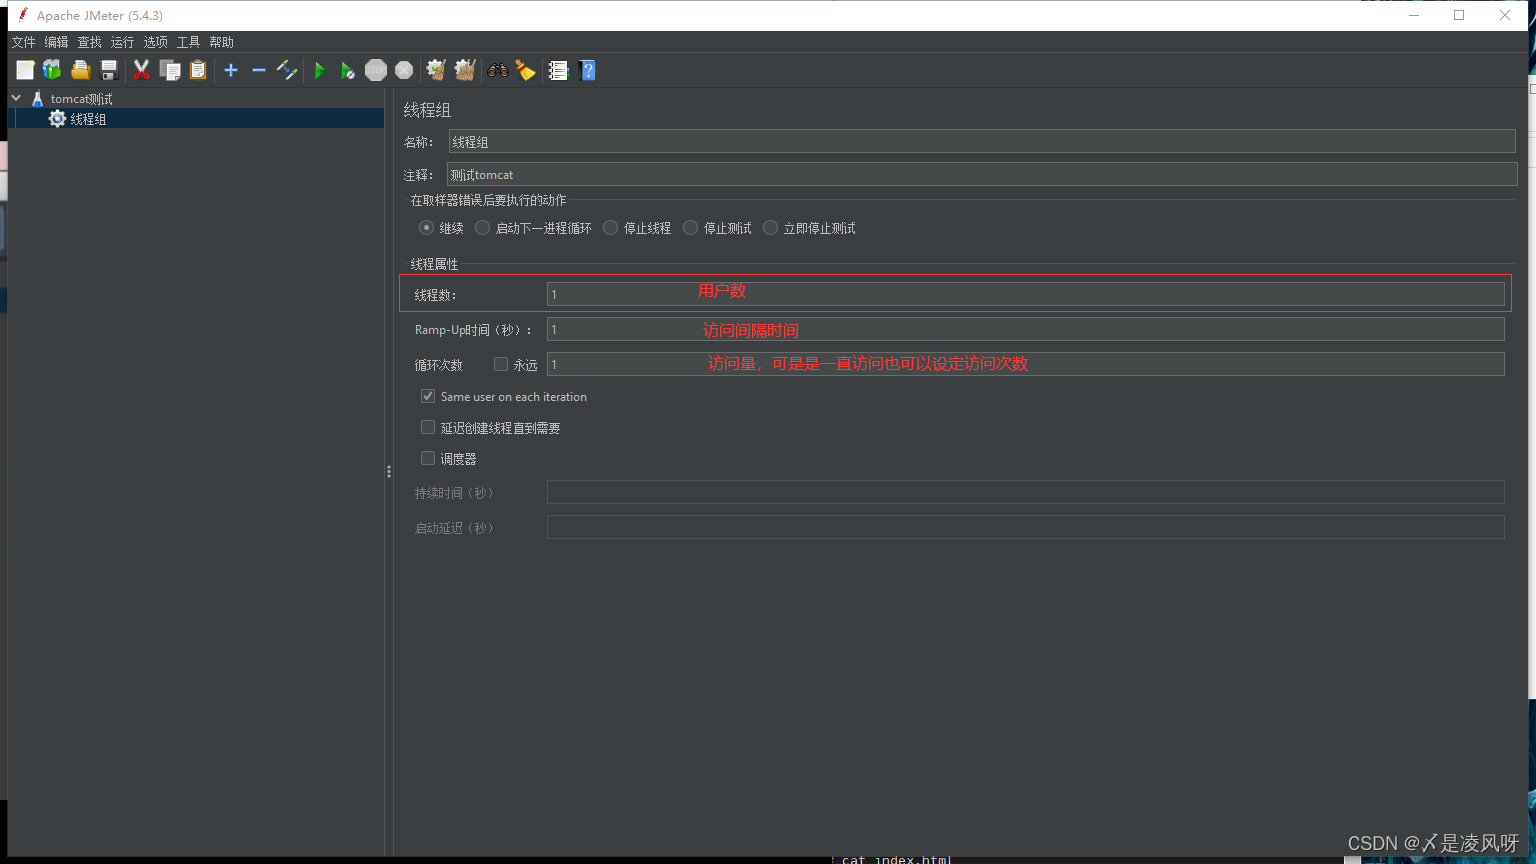1536x864 pixels.
Task: Open search with binoculars icon
Action: point(497,70)
